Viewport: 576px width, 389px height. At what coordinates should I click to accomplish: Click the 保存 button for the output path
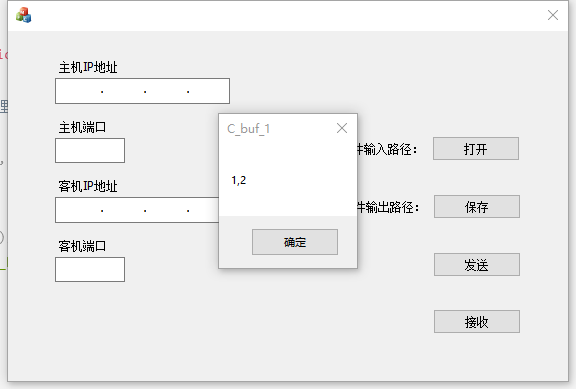476,207
